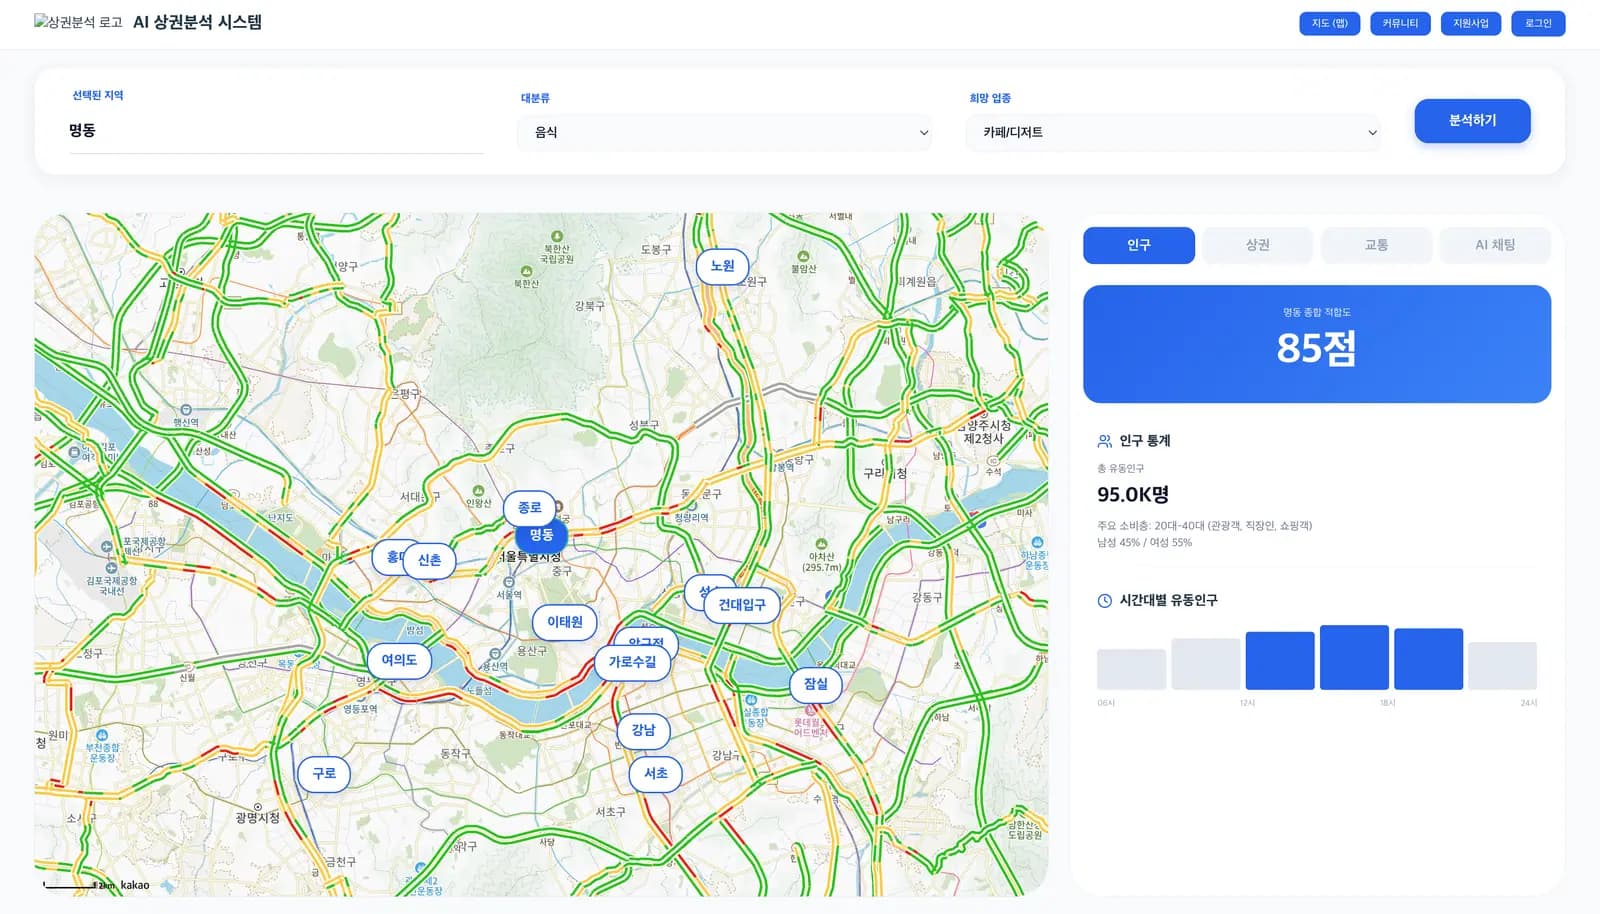Select the 가로수길 map marker
Viewport: 1600px width, 914px height.
pyautogui.click(x=632, y=662)
